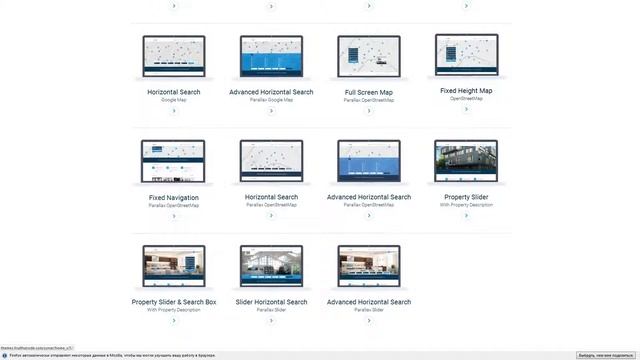Click arrow below Advanced Horizontal Search Parallax Google Map
The width and height of the screenshot is (640, 360).
[x=271, y=111]
